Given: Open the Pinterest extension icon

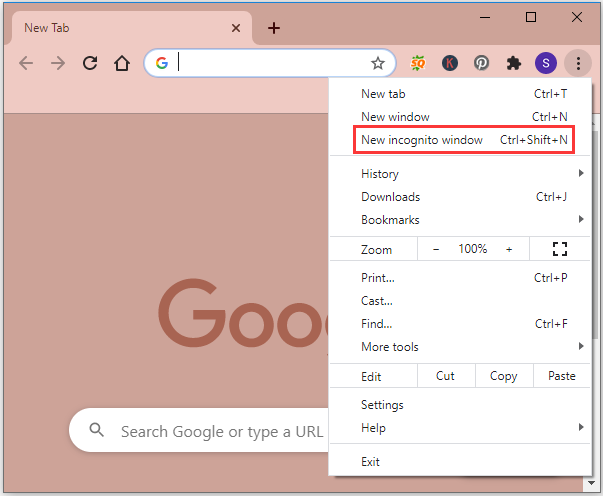Looking at the screenshot, I should [x=481, y=63].
